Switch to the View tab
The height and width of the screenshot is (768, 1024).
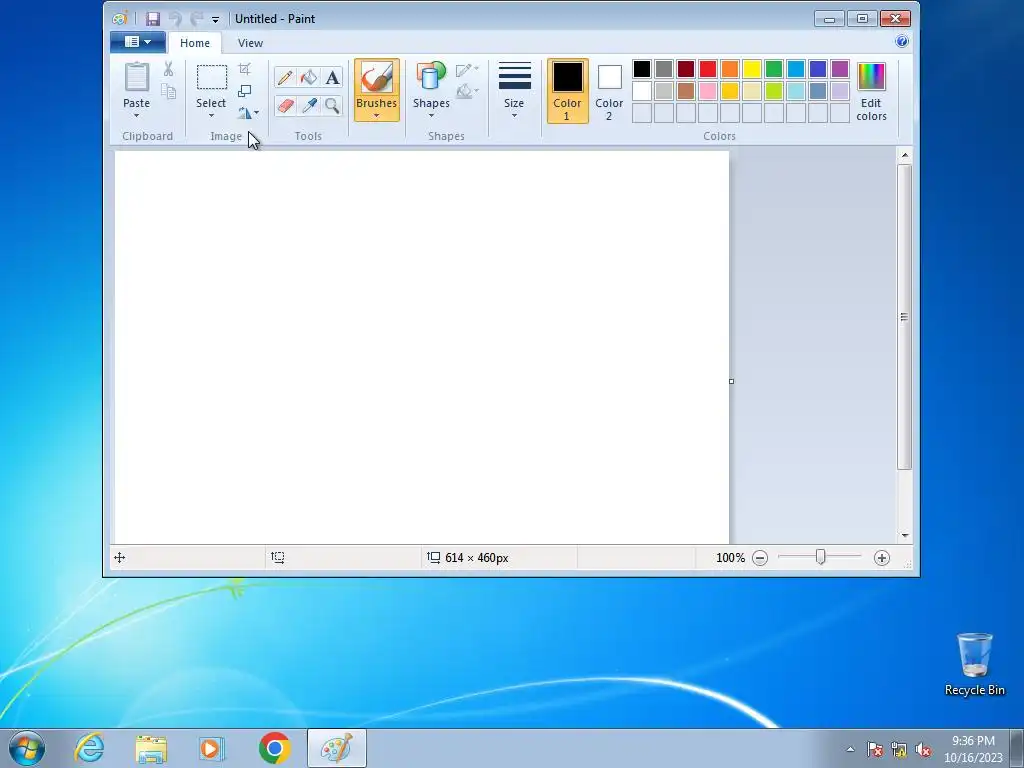pyautogui.click(x=250, y=43)
